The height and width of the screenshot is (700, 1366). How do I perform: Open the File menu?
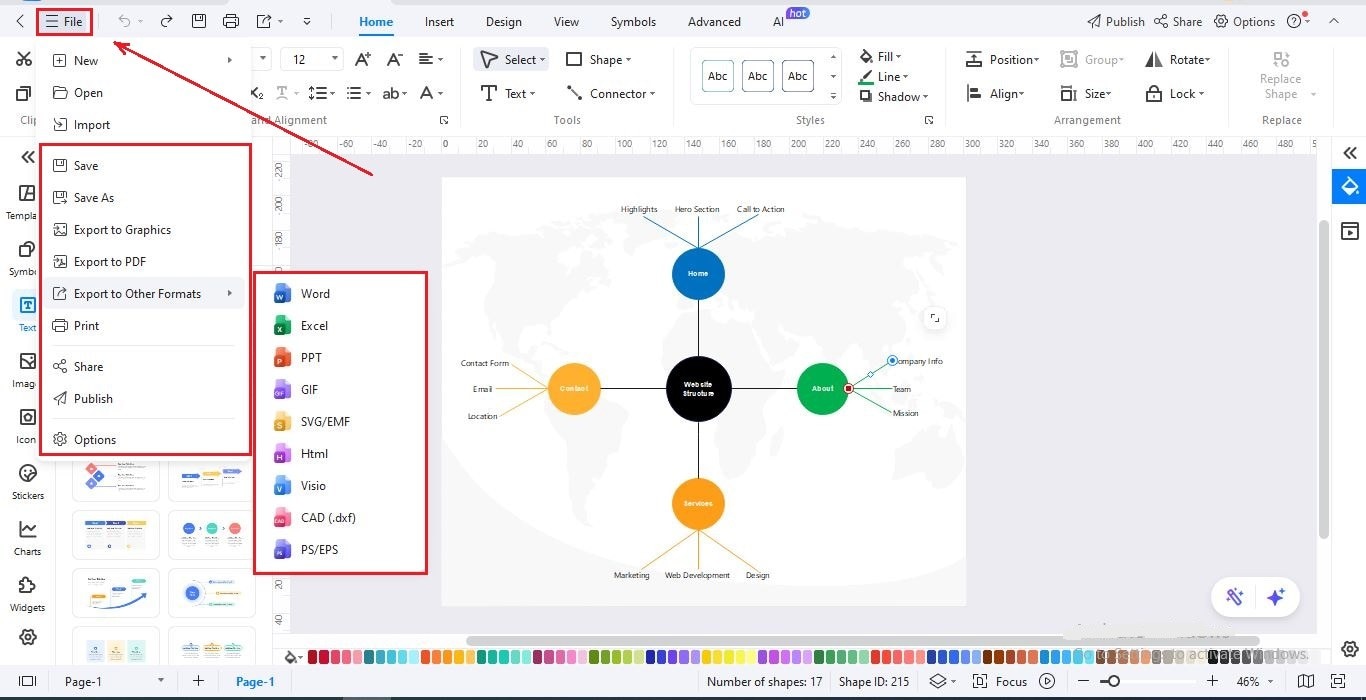64,21
